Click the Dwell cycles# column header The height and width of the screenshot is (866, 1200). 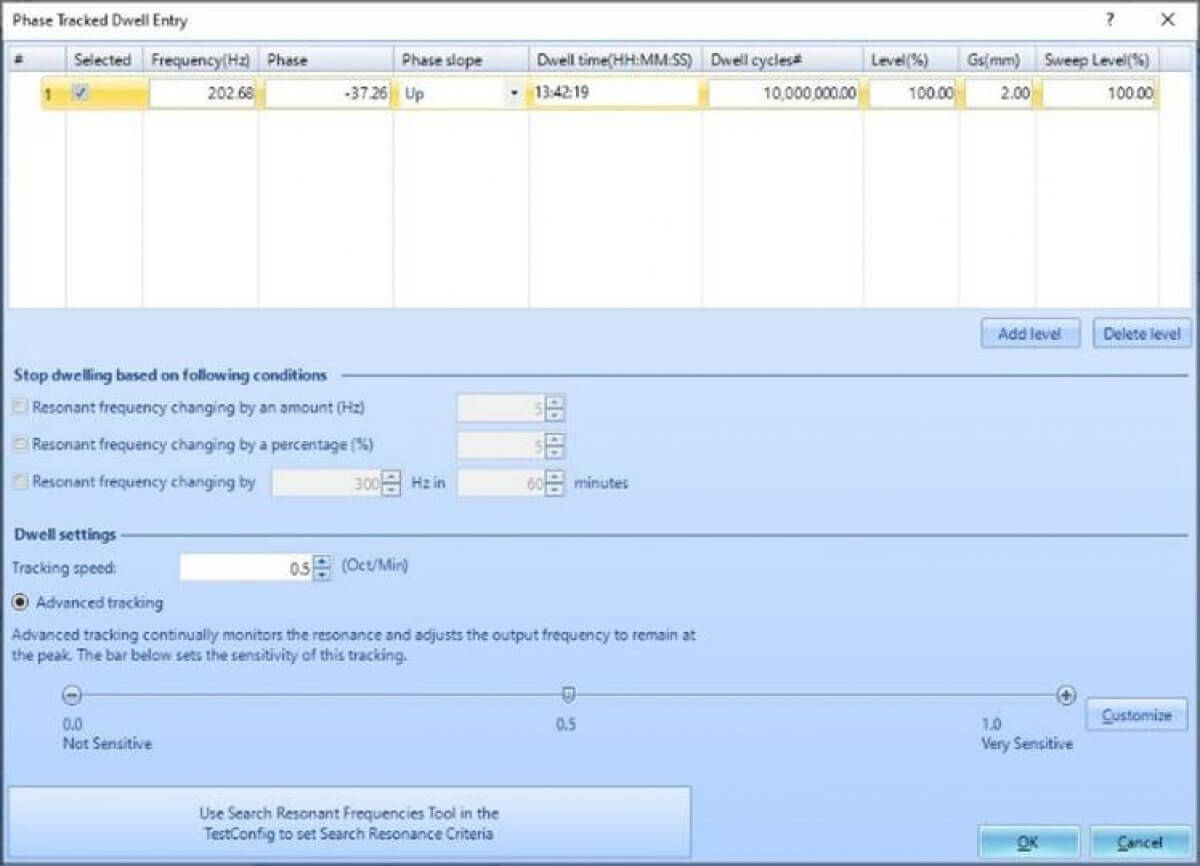783,60
